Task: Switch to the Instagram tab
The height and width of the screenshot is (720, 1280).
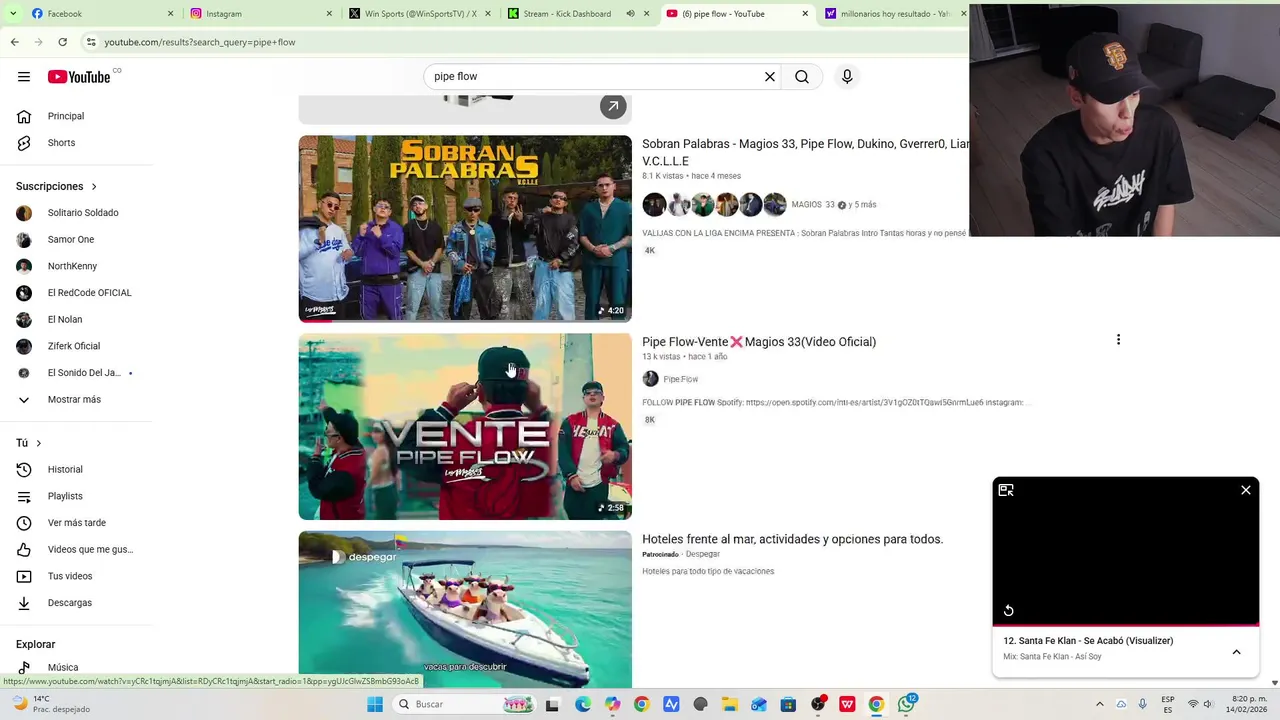Action: (261, 14)
